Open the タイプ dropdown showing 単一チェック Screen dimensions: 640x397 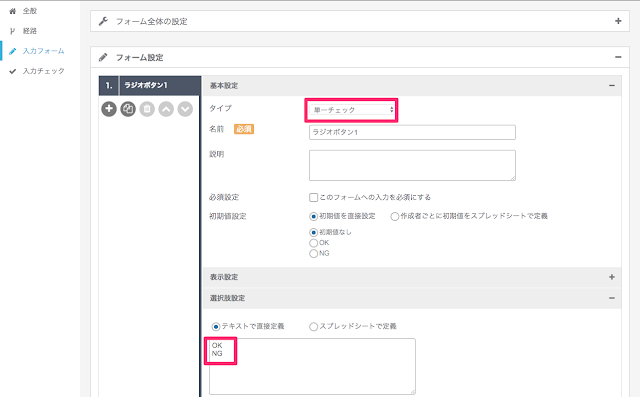click(352, 110)
